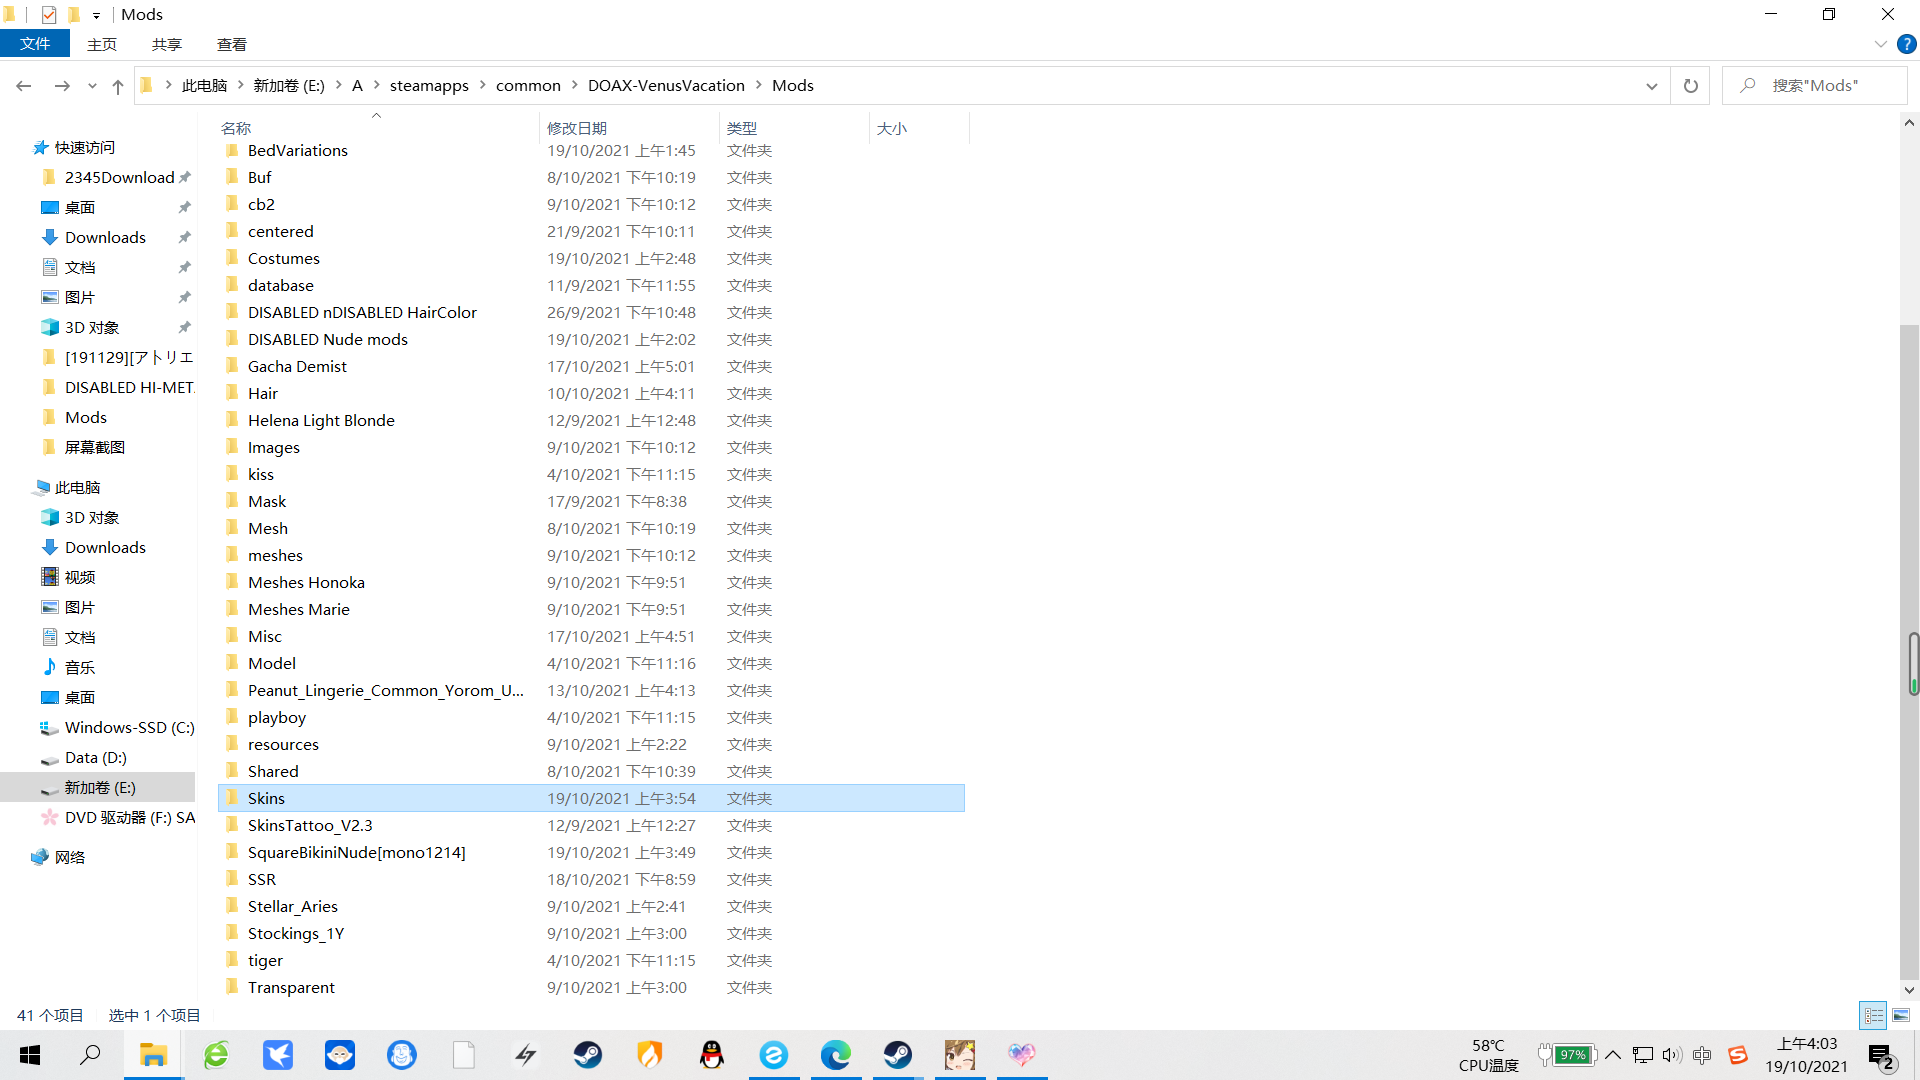Viewport: 1920px width, 1080px height.
Task: Navigate to steamapps in the address bar
Action: coord(429,85)
